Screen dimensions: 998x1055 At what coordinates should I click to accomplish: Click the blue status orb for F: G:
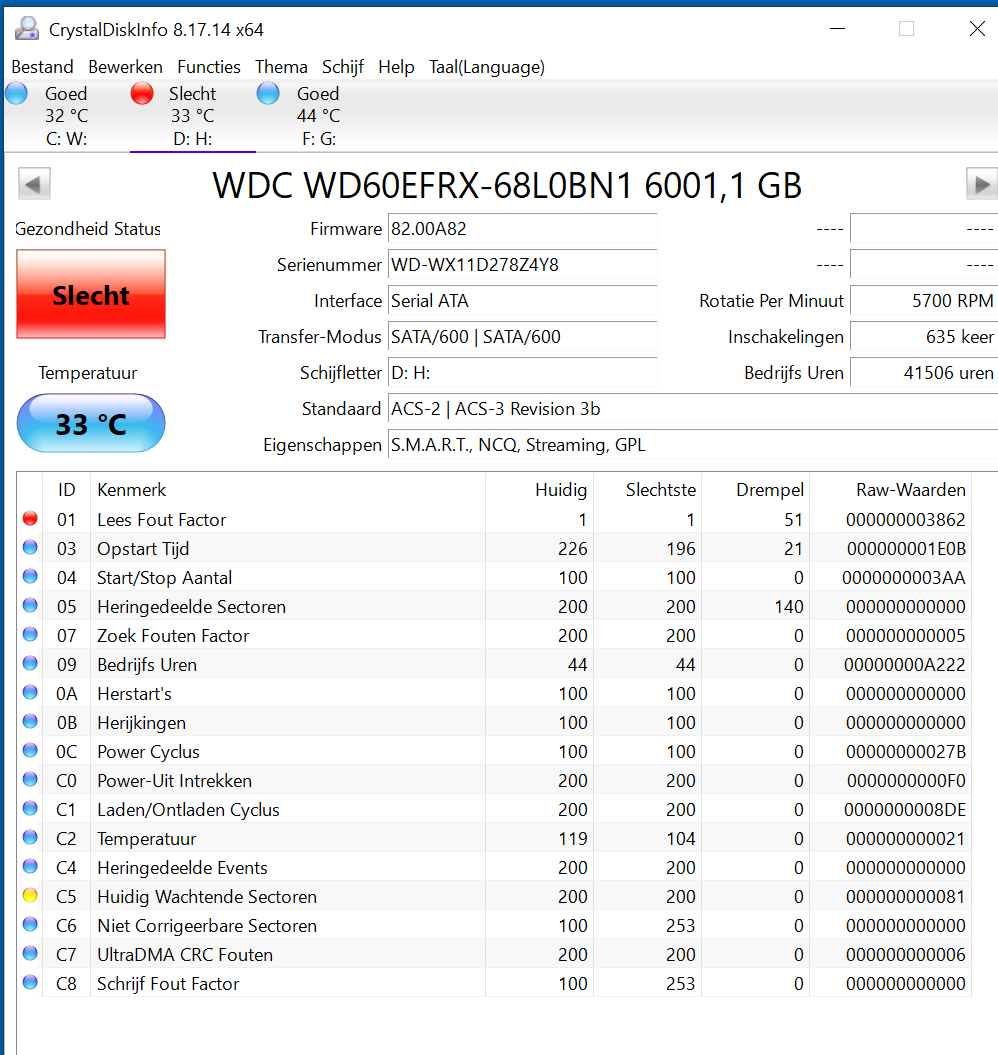(x=268, y=93)
